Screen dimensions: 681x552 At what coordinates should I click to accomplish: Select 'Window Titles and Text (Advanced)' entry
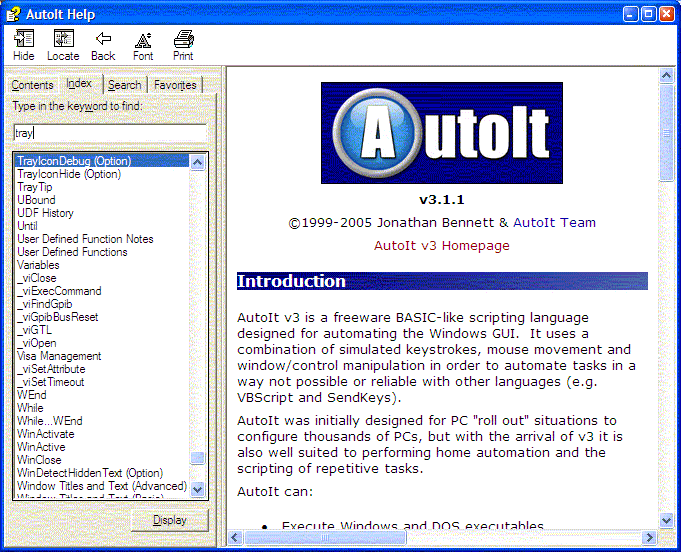click(102, 486)
